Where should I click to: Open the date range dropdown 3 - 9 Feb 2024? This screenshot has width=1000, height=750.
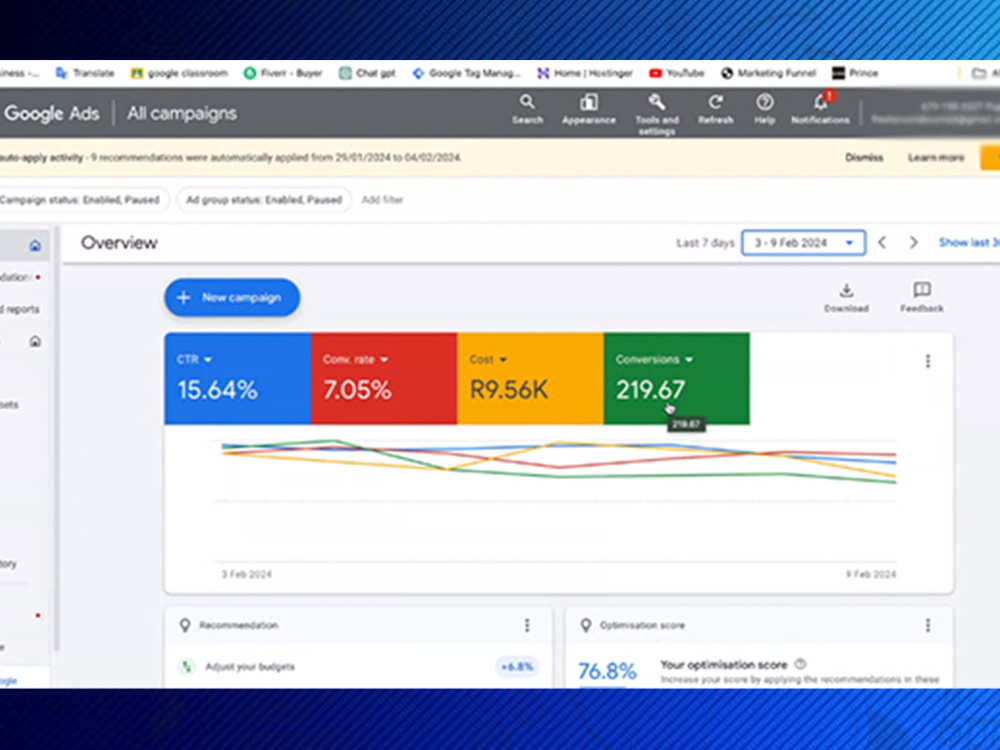804,242
